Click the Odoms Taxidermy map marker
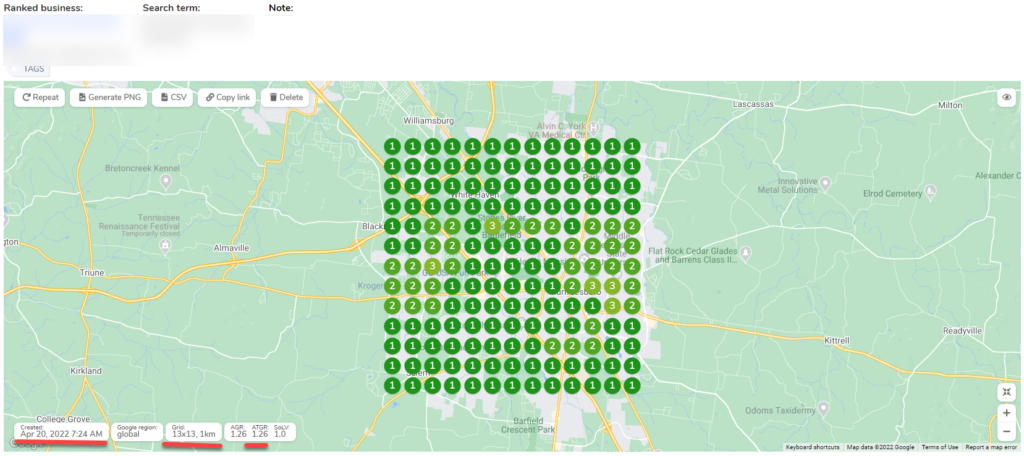The image size is (1024, 456). click(823, 408)
